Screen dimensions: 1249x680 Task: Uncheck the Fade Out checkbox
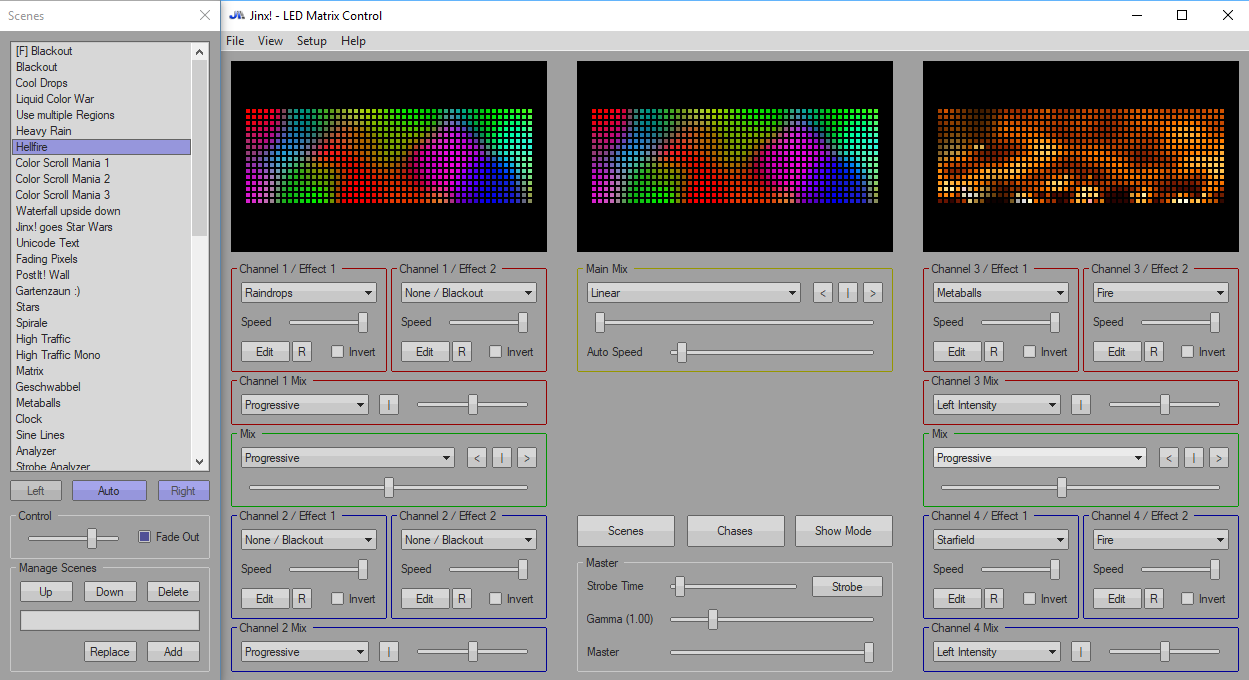coord(144,537)
